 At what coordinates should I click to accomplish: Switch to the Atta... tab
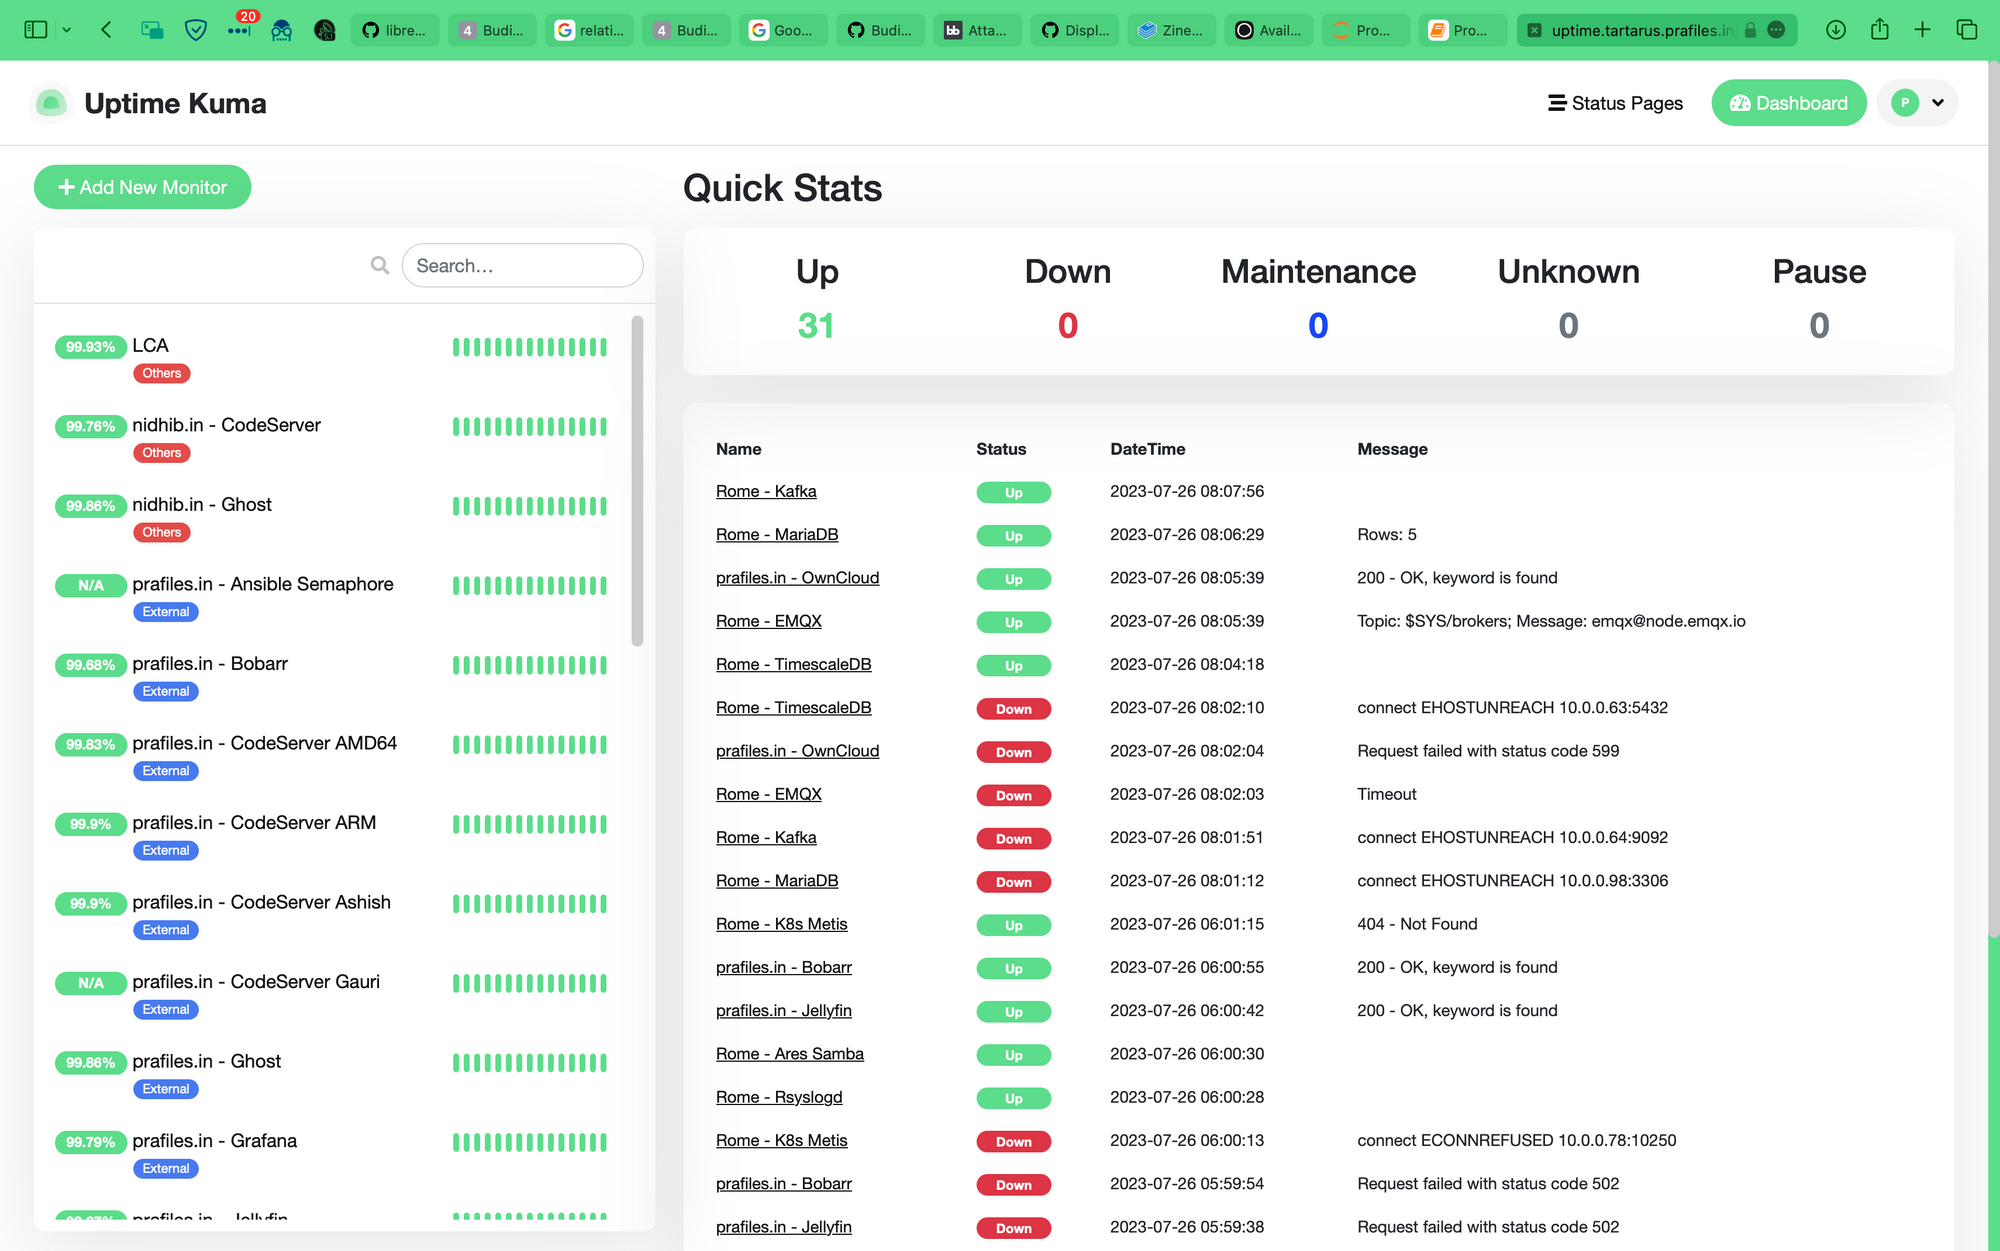(x=977, y=30)
